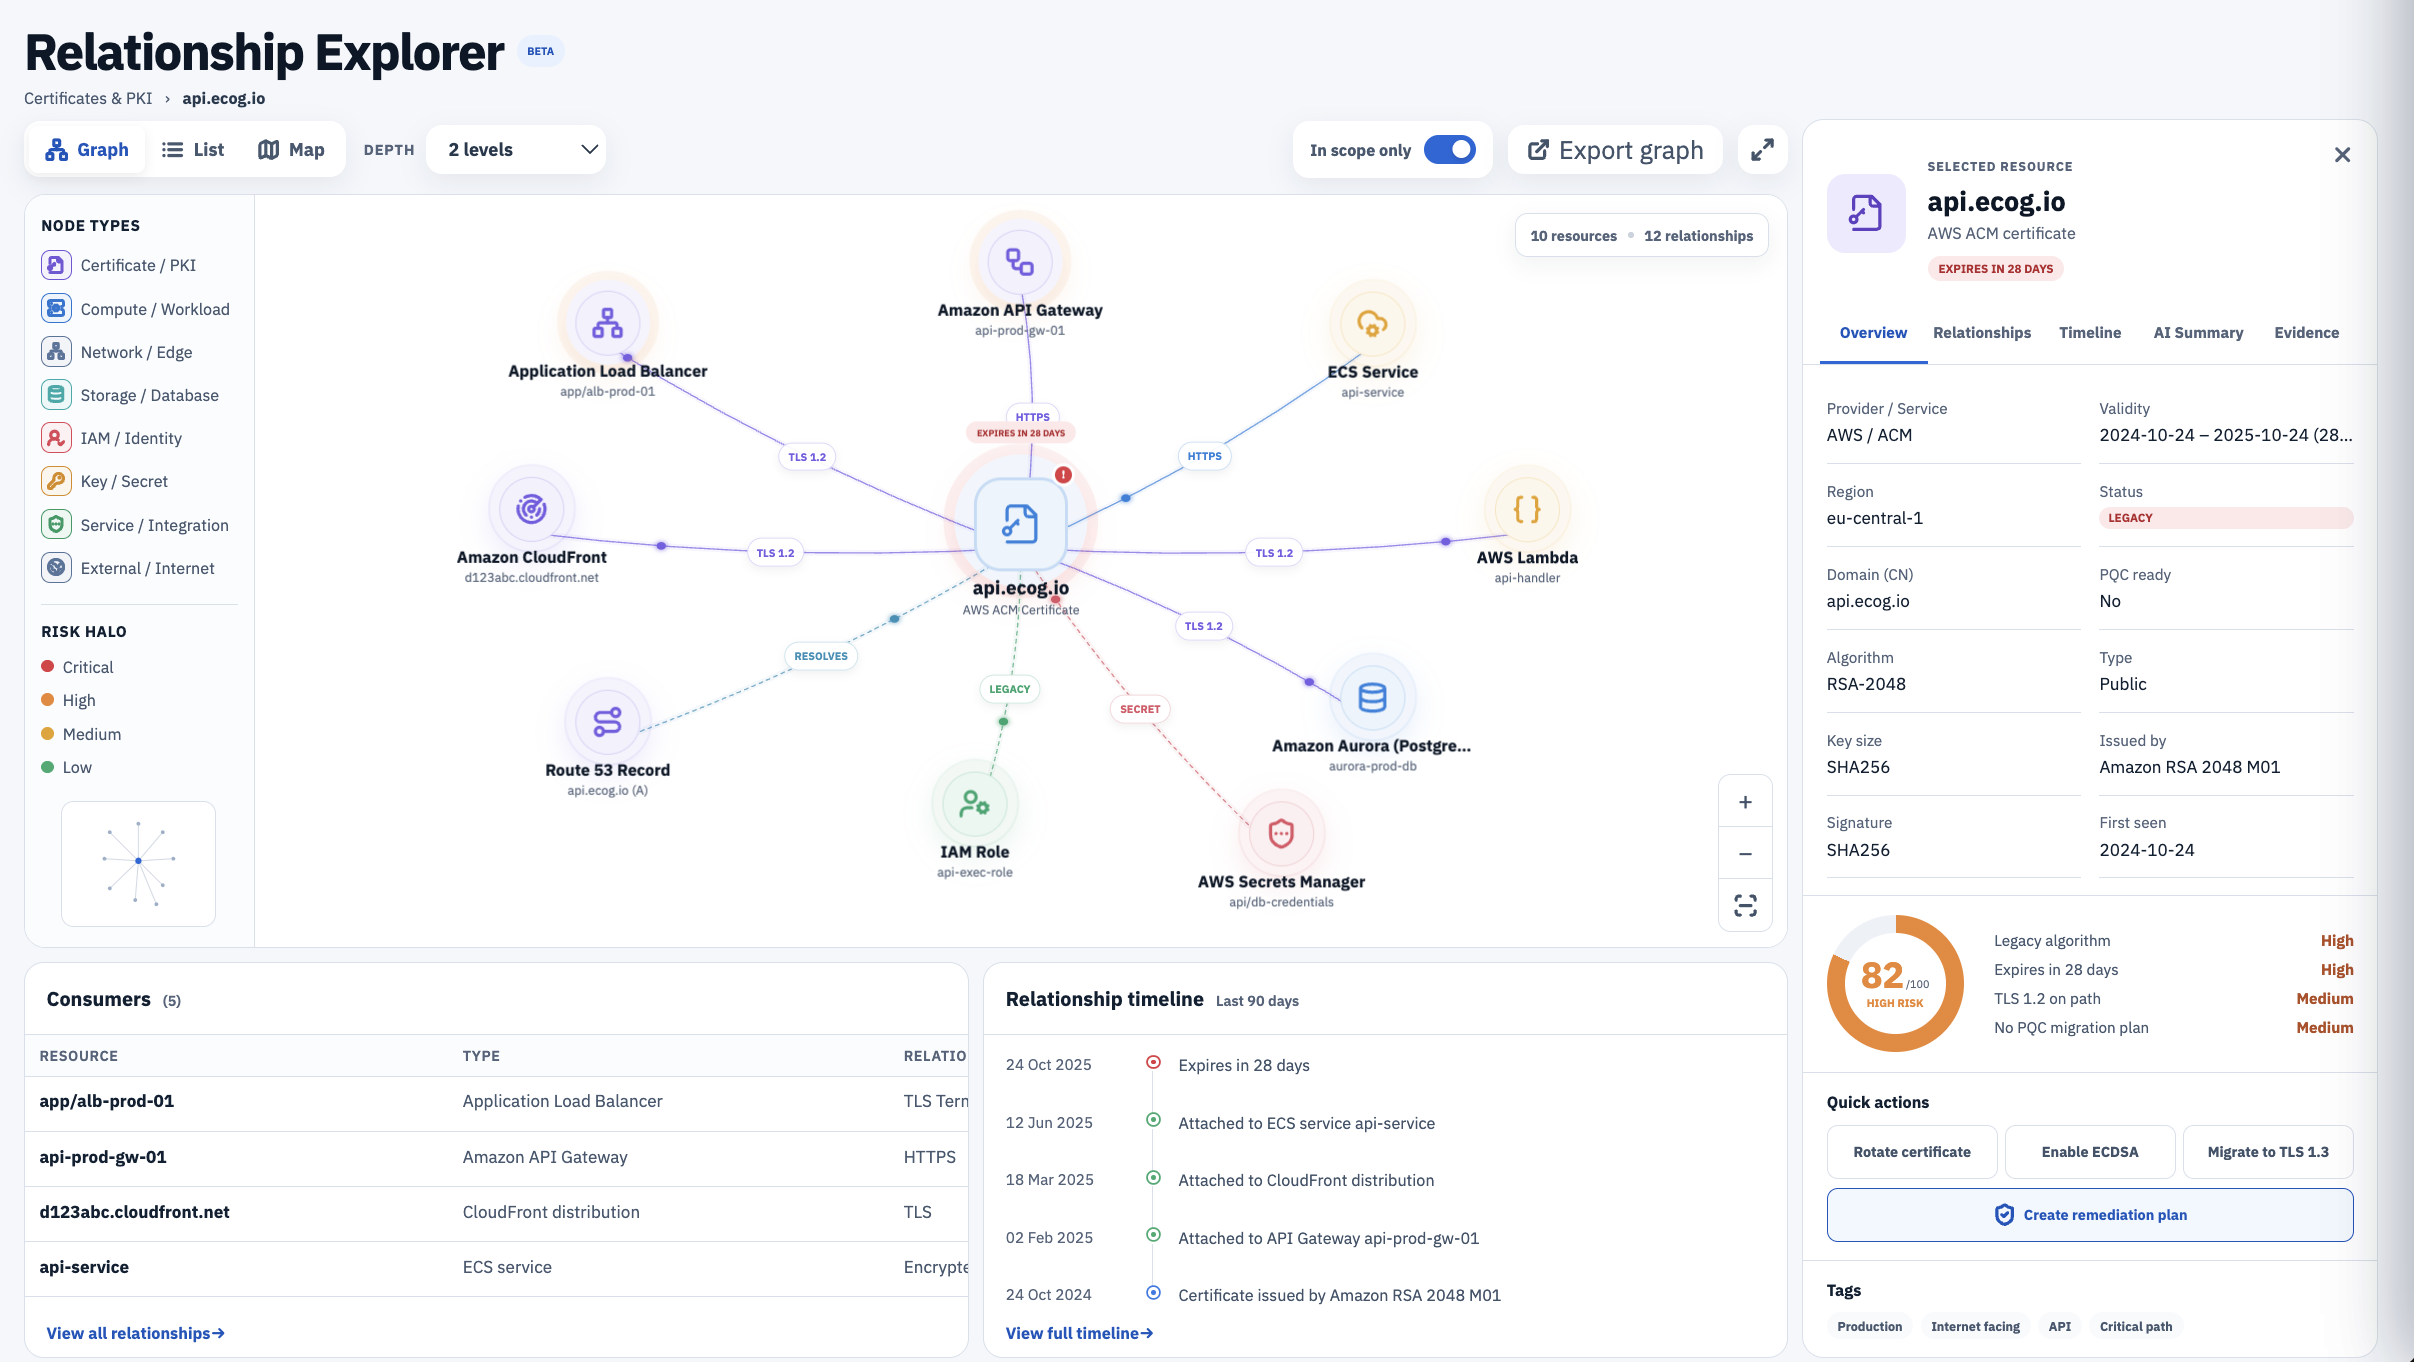
Task: Click the Amazon Aurora database node
Action: (x=1372, y=698)
